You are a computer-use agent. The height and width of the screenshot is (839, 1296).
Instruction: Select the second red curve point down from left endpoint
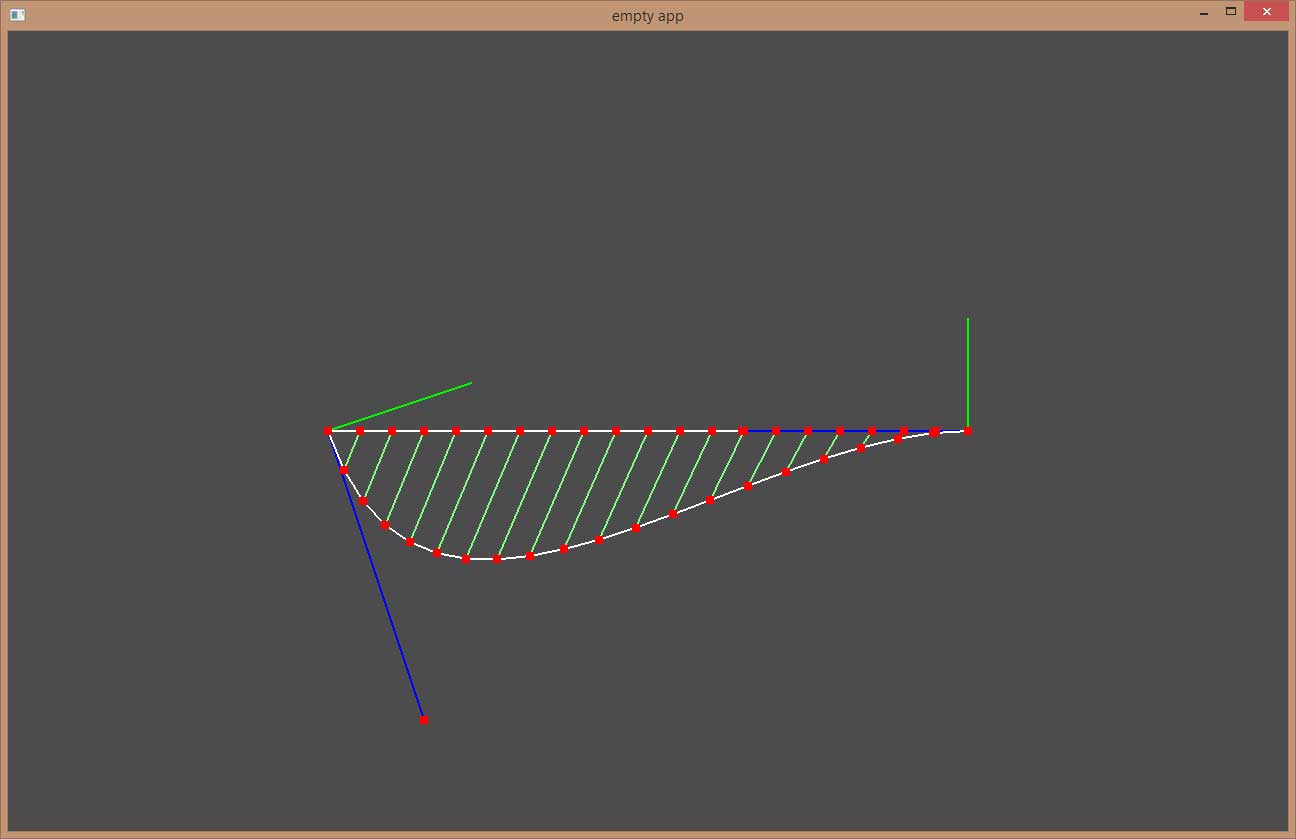(363, 501)
